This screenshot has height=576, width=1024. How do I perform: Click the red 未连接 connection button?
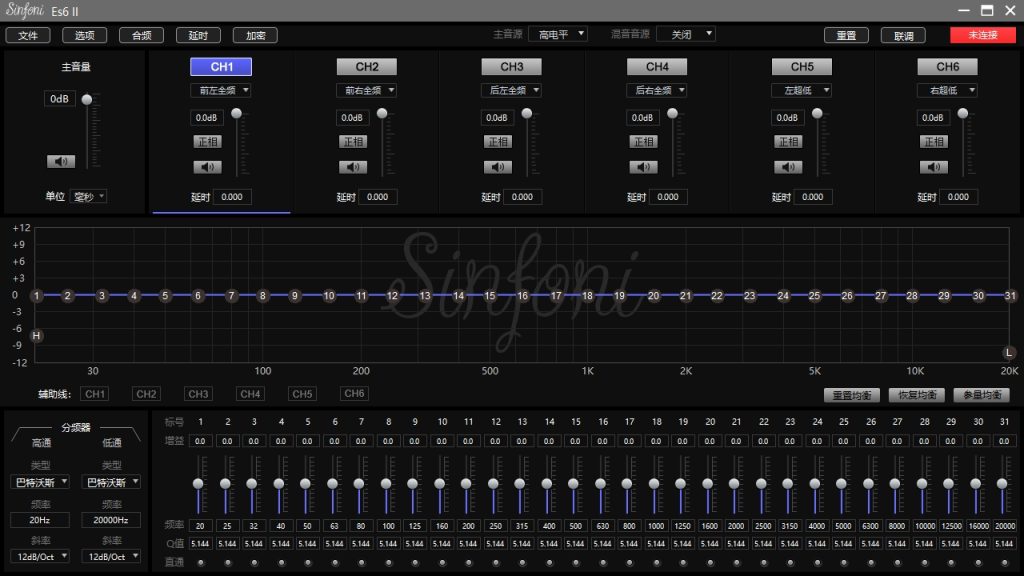click(x=983, y=35)
